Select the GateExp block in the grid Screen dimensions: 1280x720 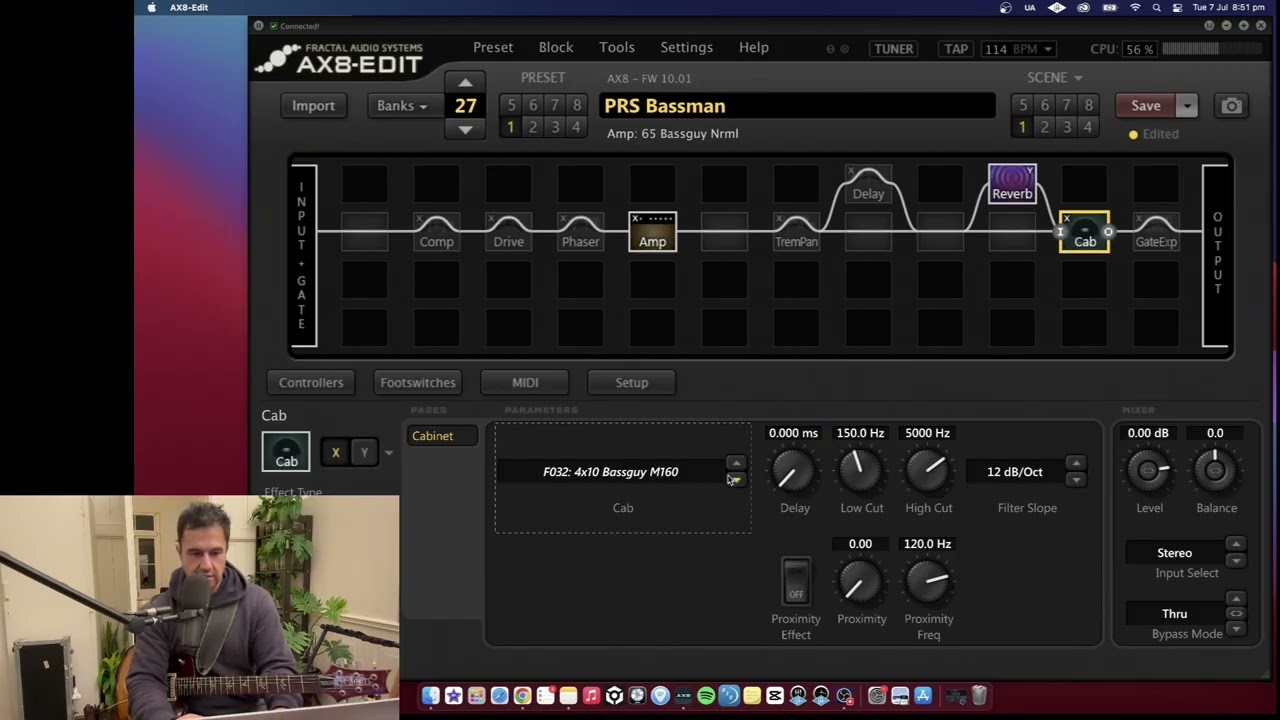pyautogui.click(x=1156, y=231)
